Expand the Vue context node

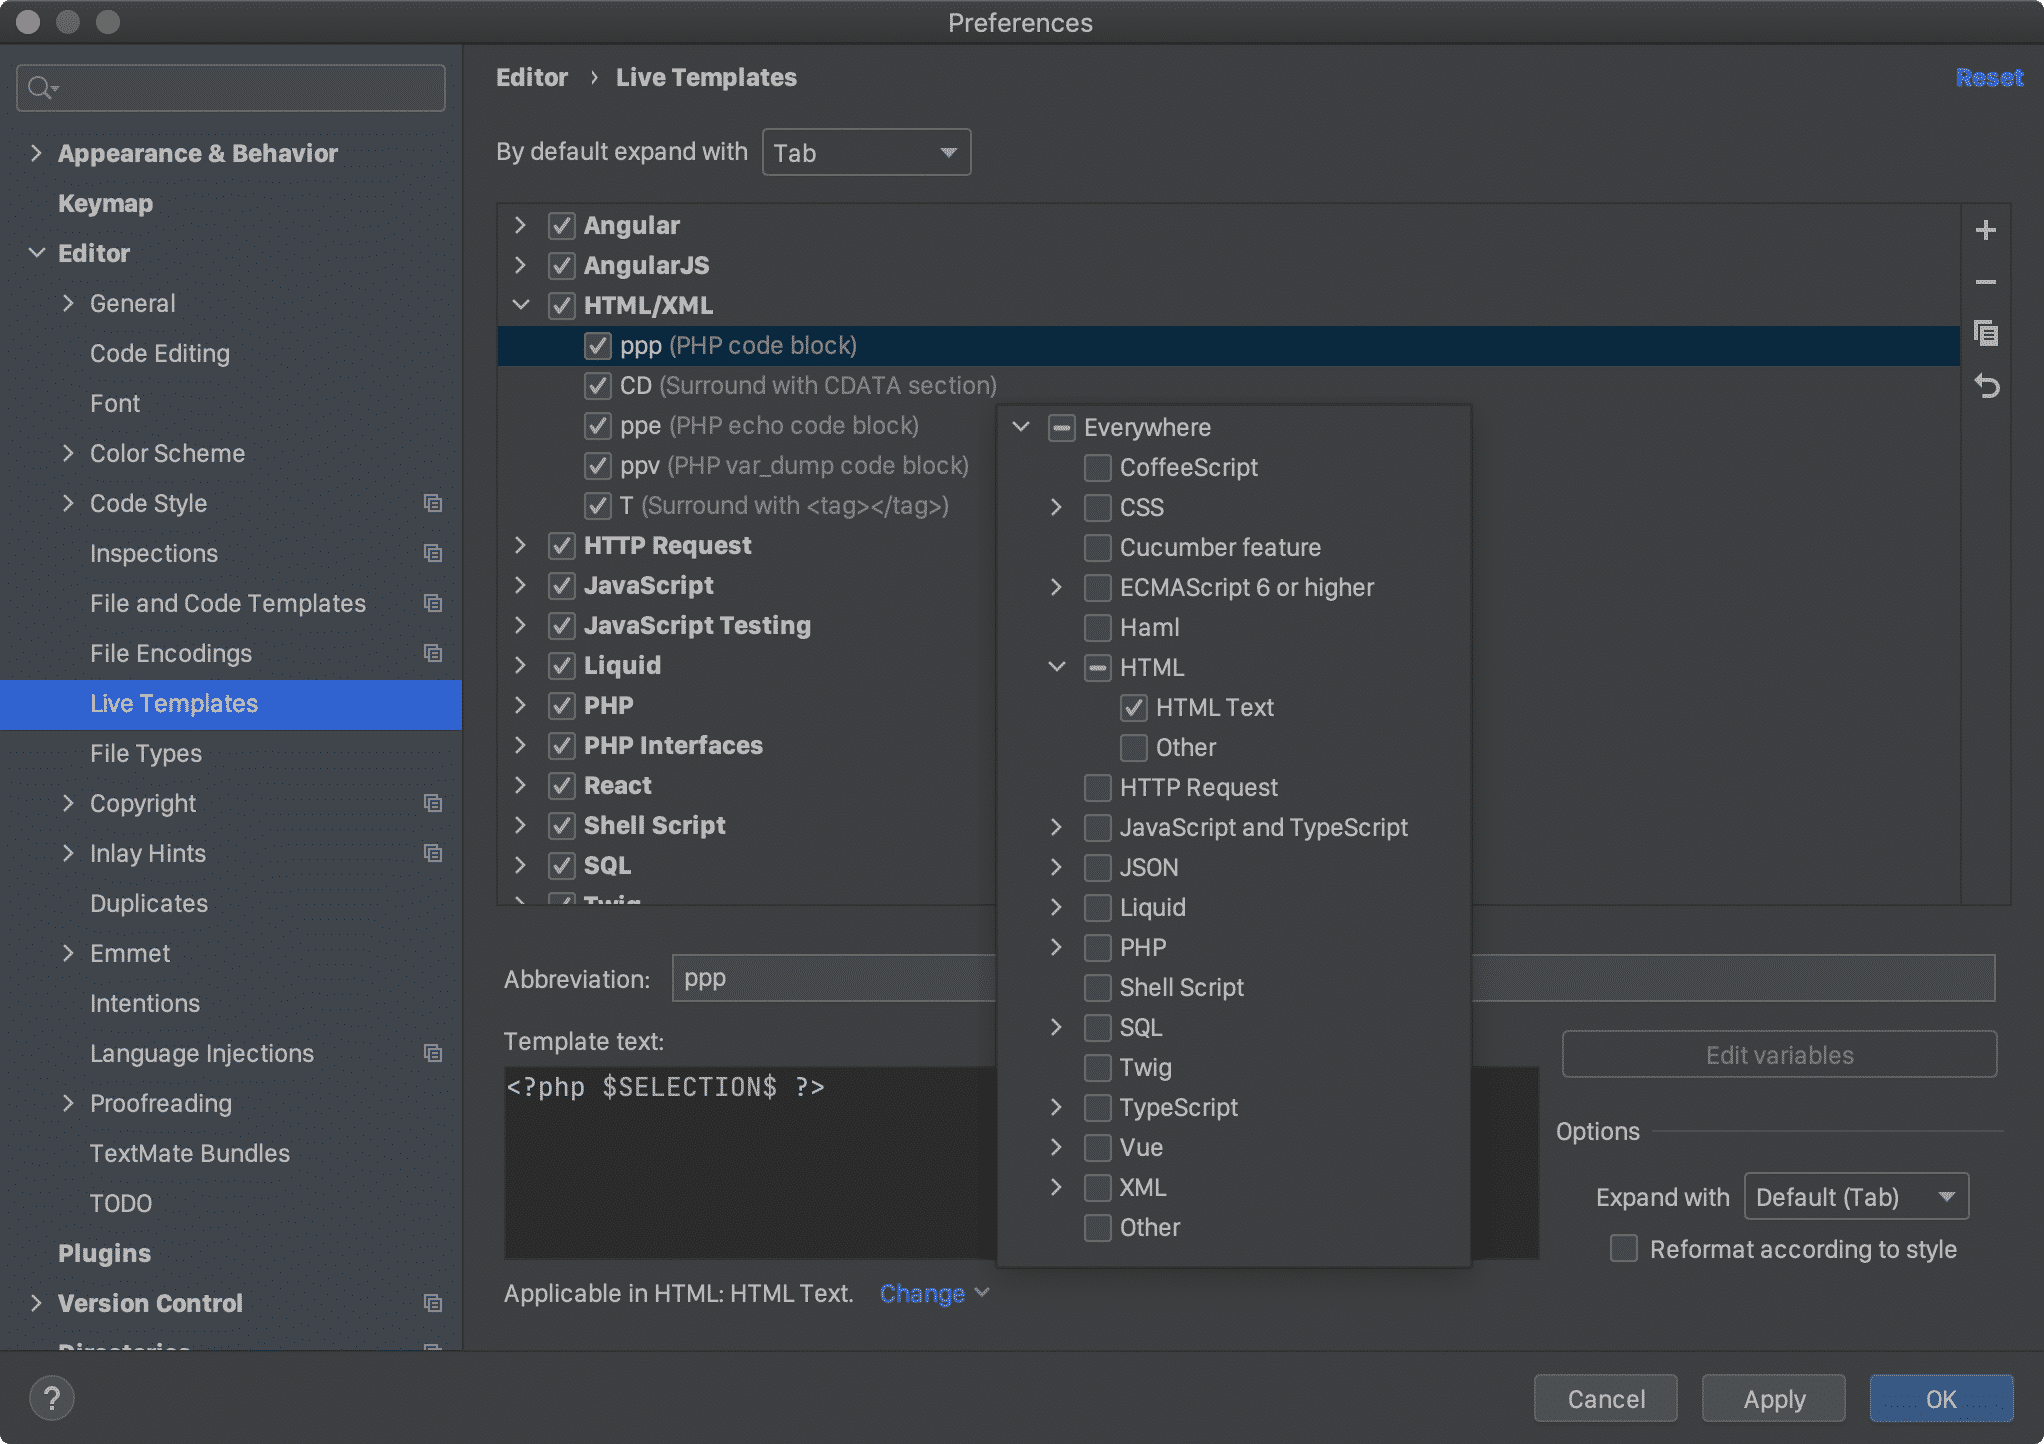pos(1056,1147)
